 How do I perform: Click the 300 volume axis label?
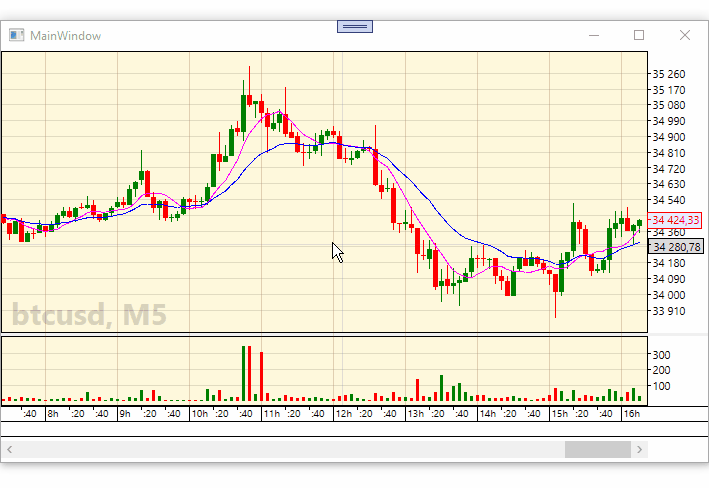click(x=661, y=355)
